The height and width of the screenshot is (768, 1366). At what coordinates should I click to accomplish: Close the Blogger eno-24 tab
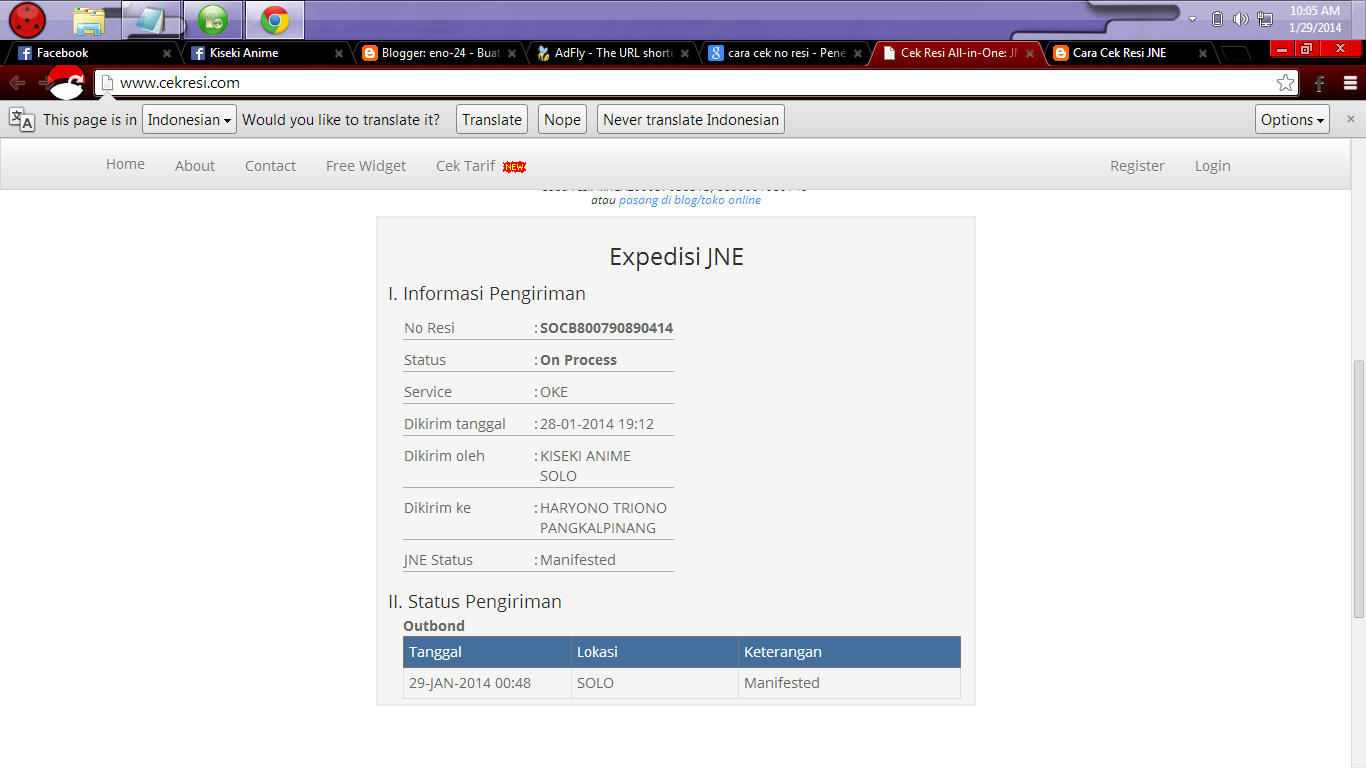pos(512,53)
